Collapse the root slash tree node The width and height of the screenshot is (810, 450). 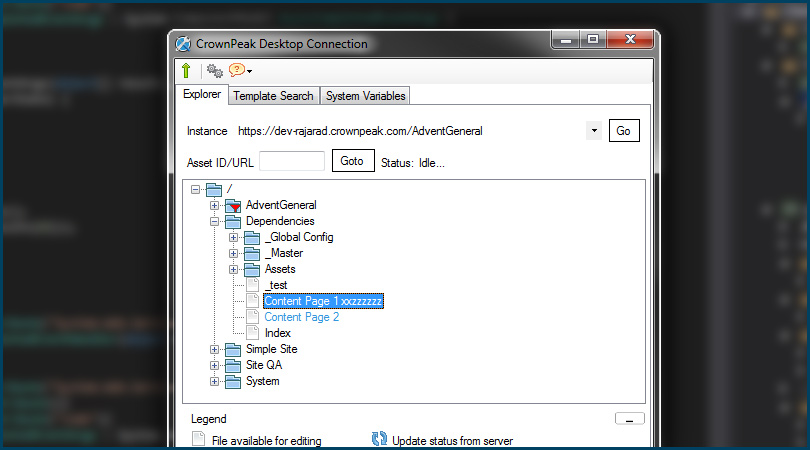(195, 190)
